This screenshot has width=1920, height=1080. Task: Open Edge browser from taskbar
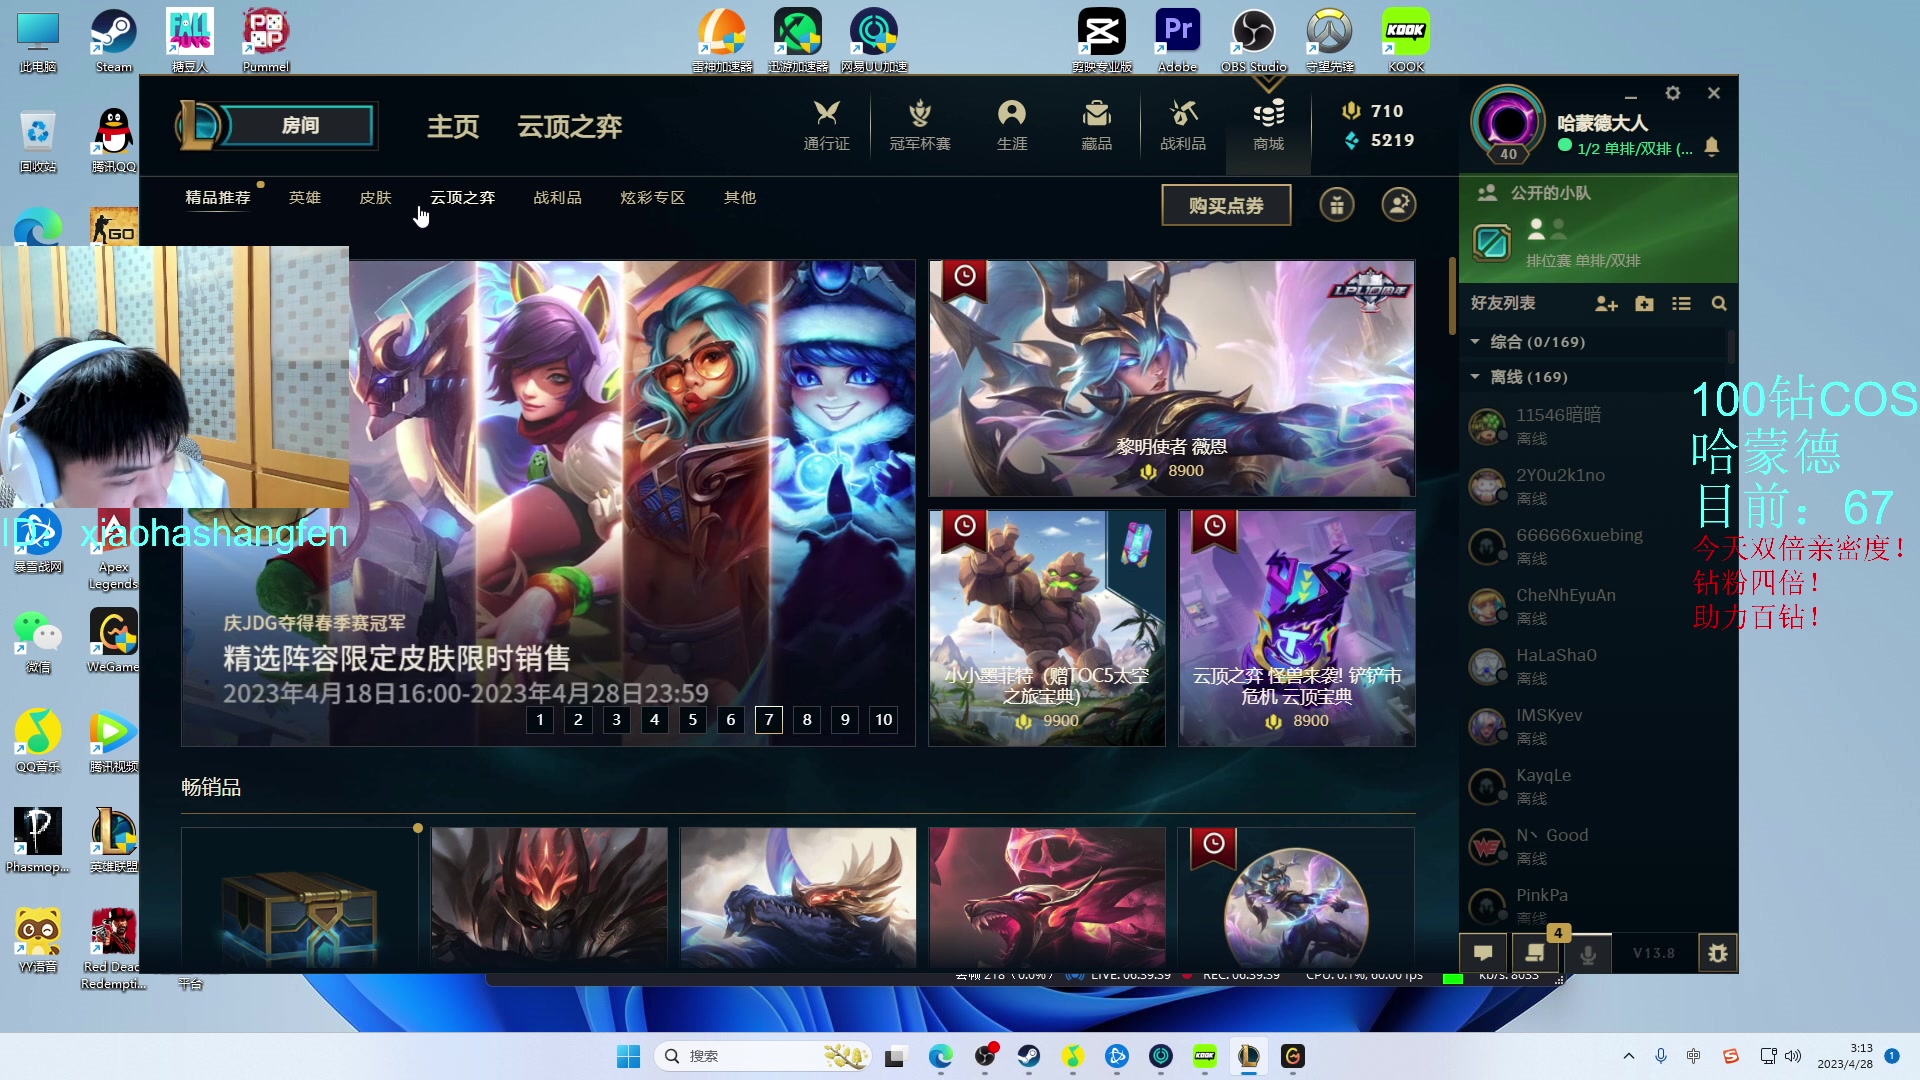click(940, 1056)
